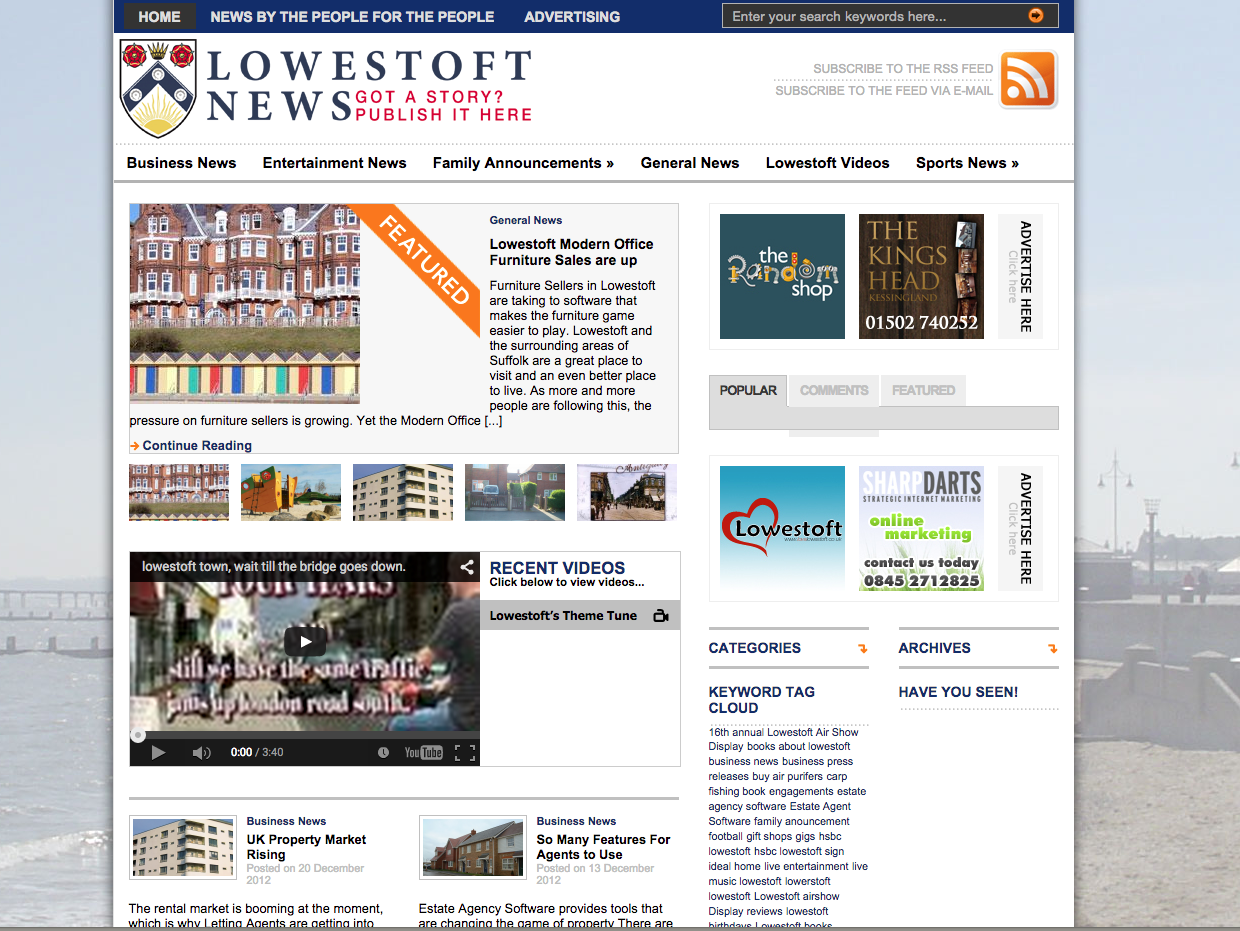Select the house with gate thumbnail
Viewport: 1240px width, 931px height.
tap(515, 492)
